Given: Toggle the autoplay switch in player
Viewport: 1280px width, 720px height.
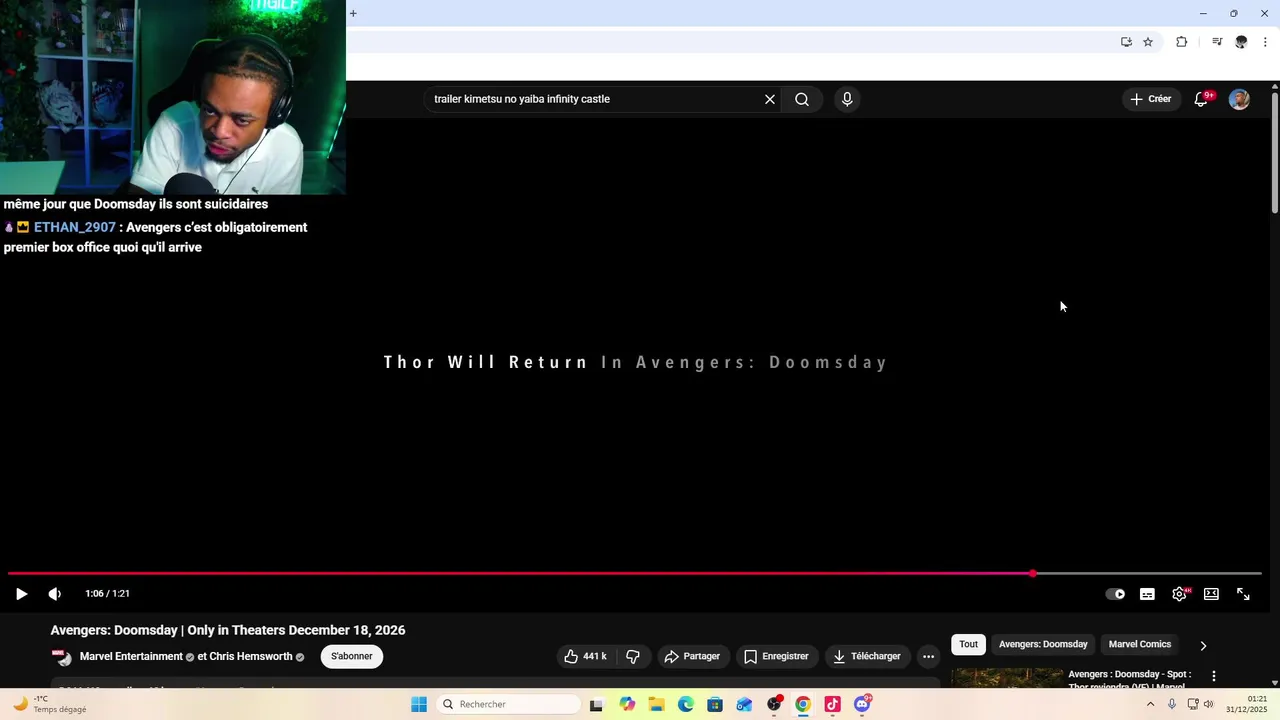Looking at the screenshot, I should pos(1115,594).
